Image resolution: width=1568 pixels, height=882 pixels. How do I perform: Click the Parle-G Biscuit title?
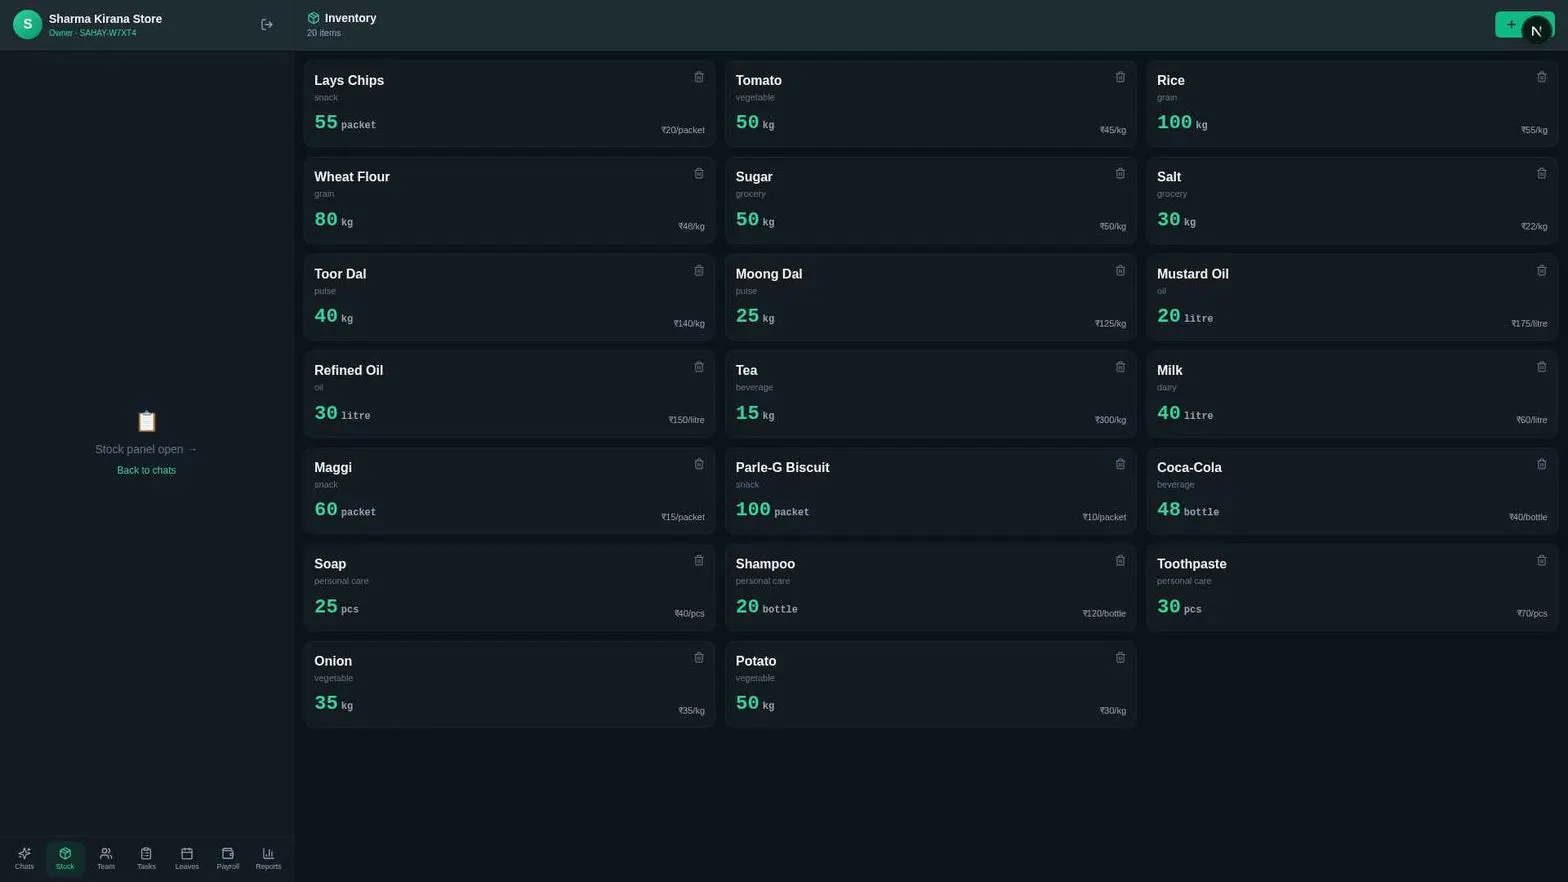[x=782, y=468]
